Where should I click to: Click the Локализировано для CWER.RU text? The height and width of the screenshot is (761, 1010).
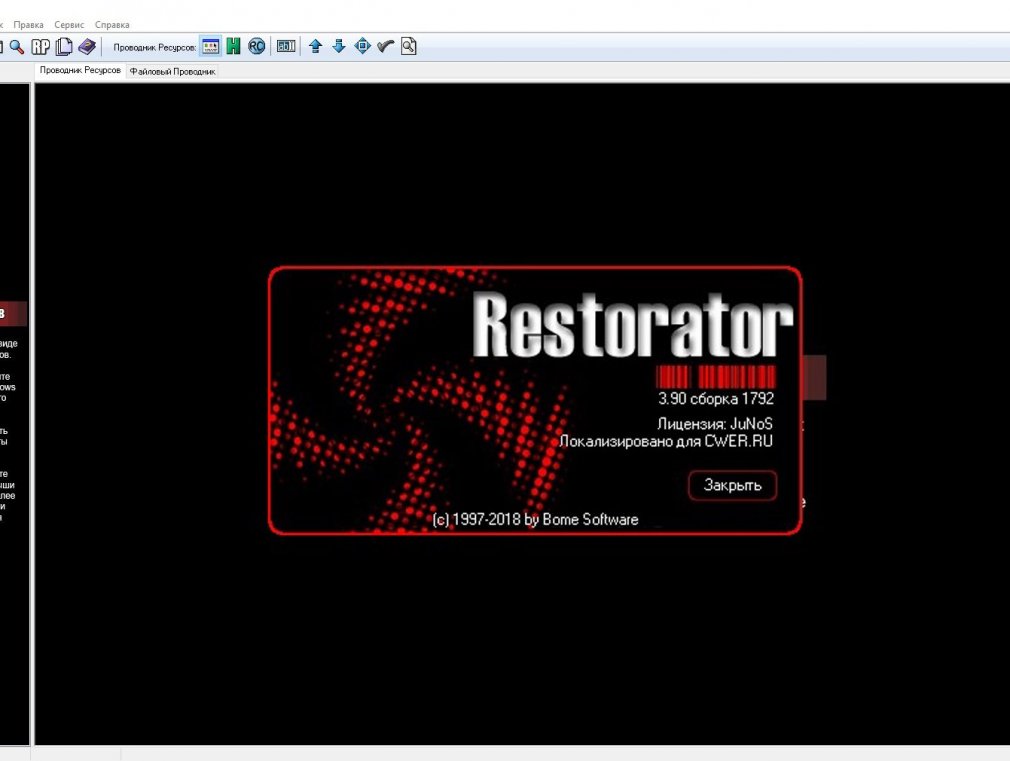point(665,441)
